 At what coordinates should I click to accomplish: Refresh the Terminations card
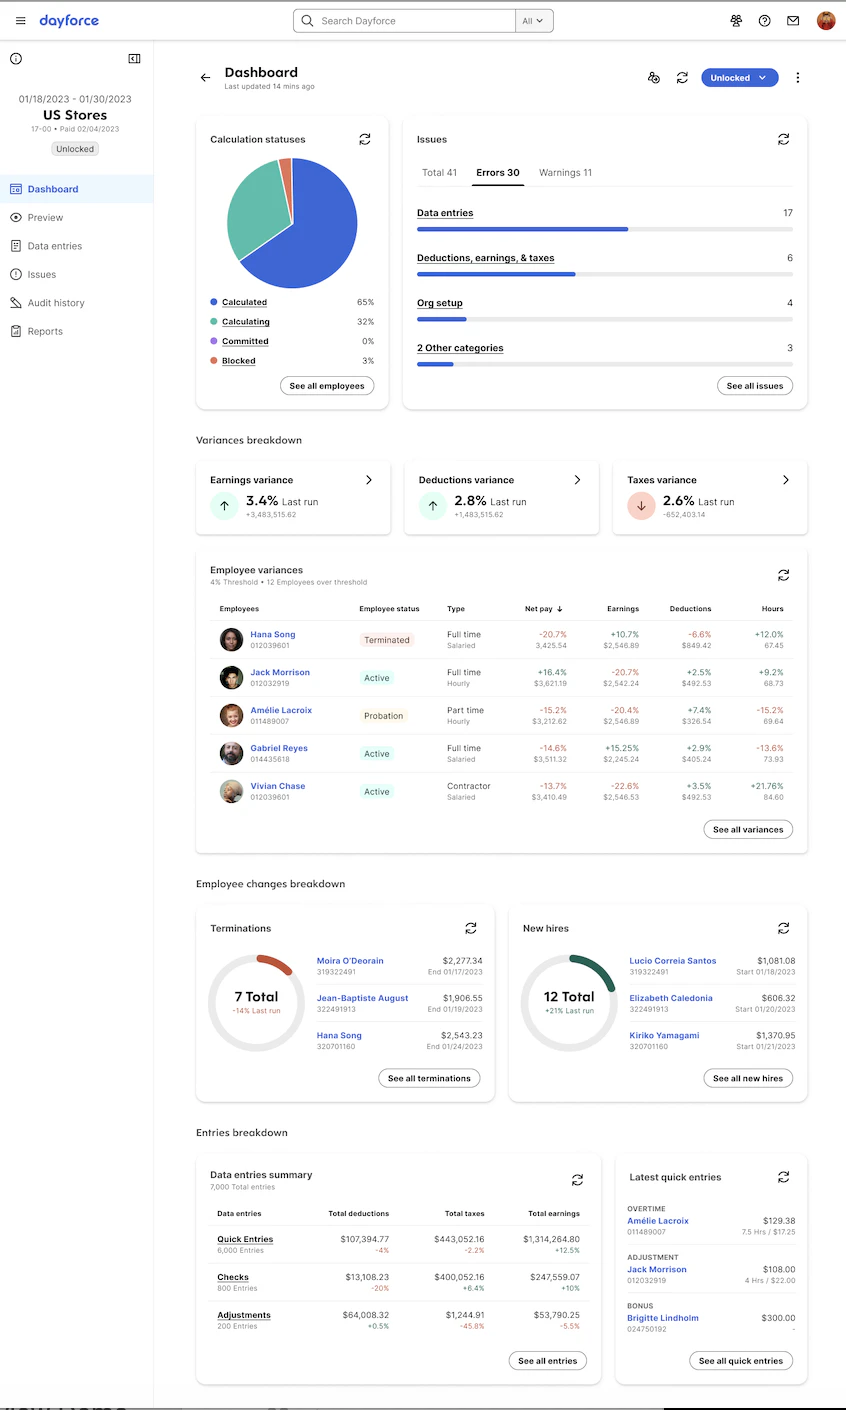[x=471, y=929]
